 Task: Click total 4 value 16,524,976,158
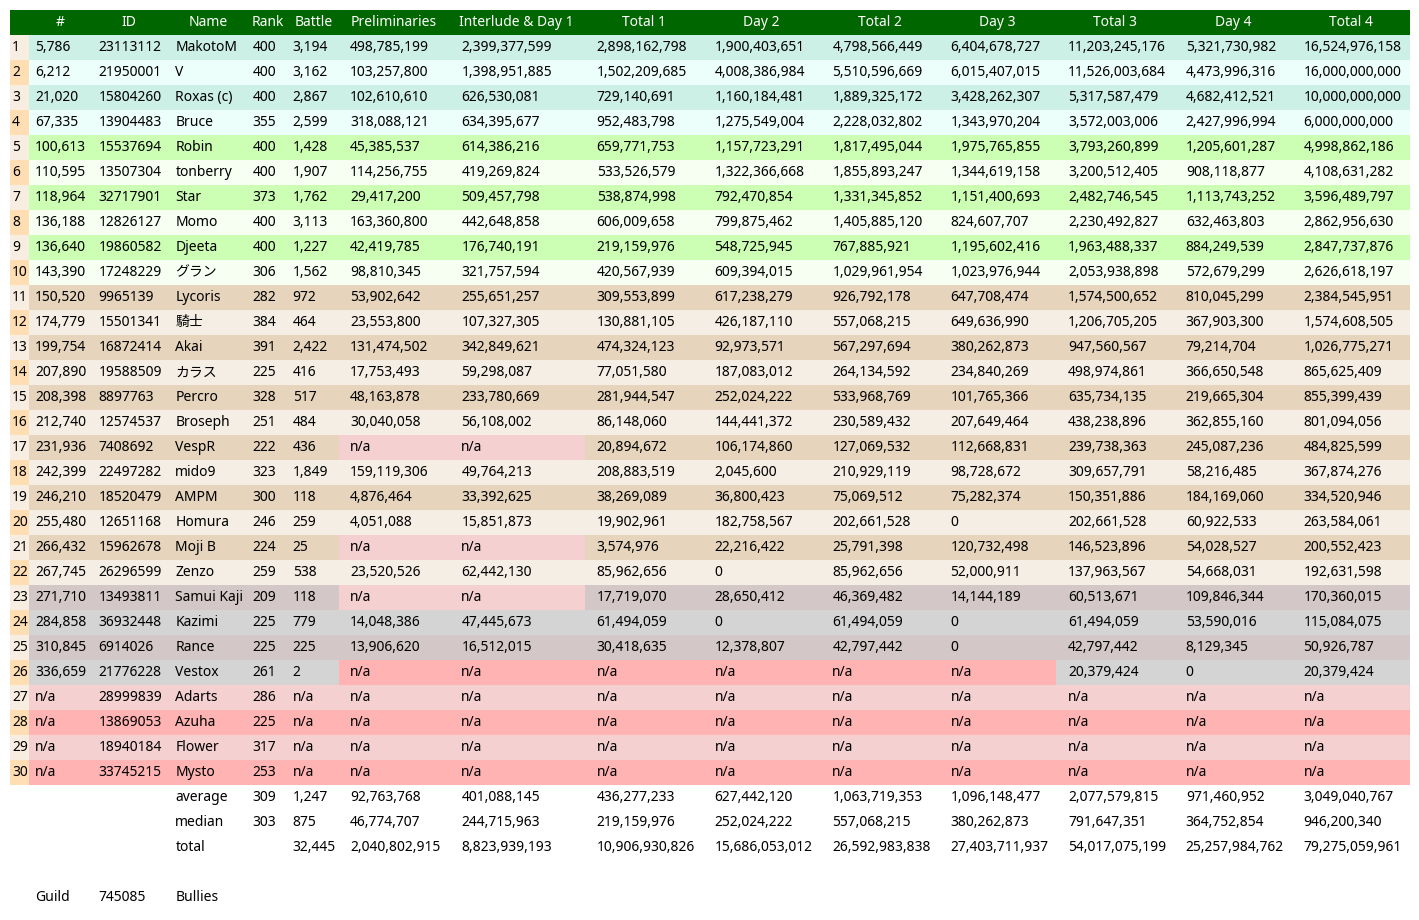click(1352, 46)
